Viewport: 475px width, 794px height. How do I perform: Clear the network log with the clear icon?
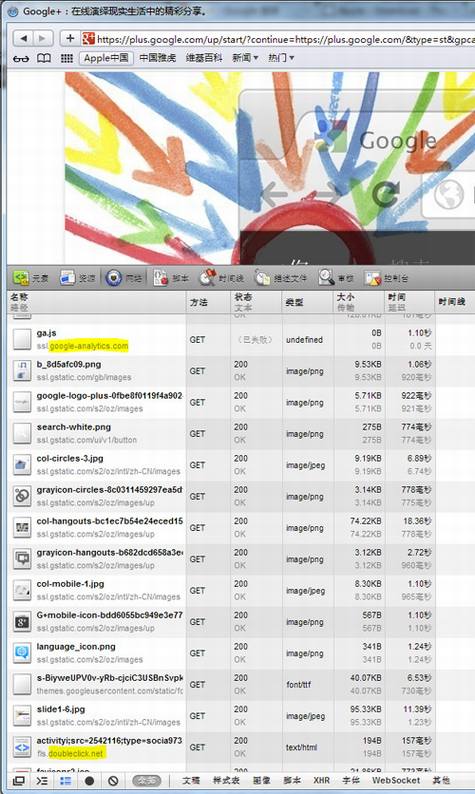(113, 780)
